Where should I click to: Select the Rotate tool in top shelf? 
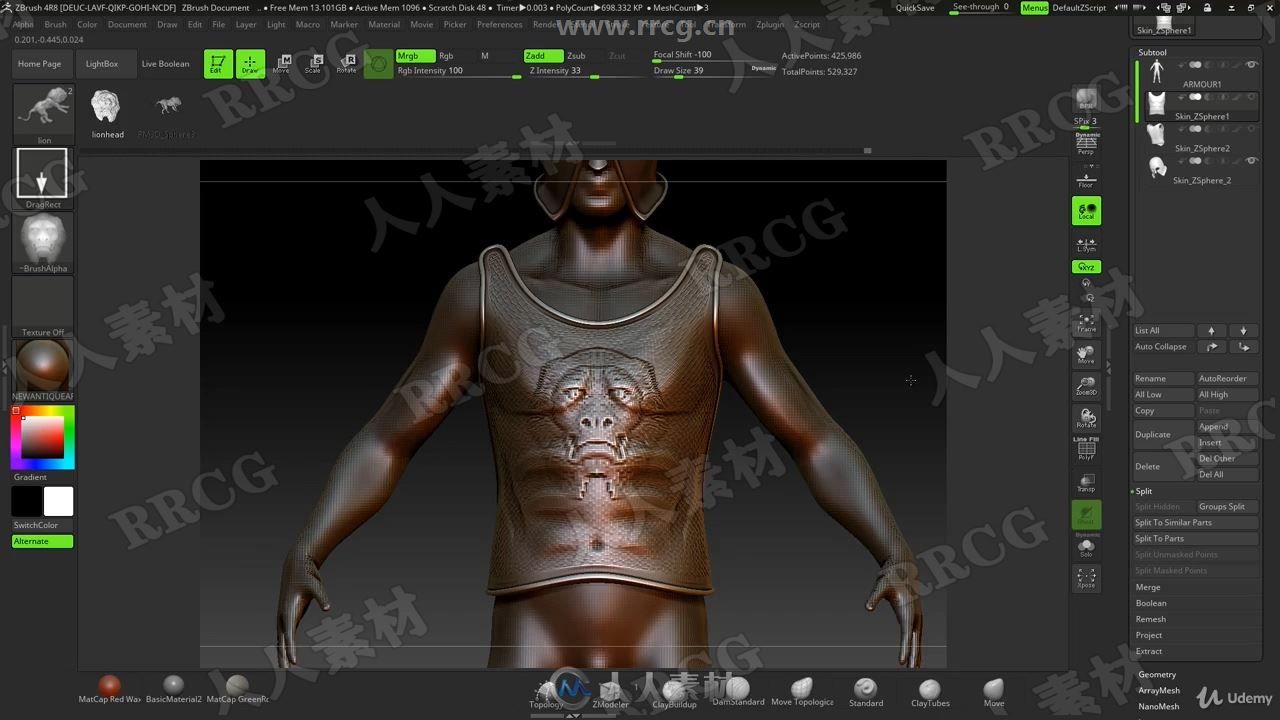(x=346, y=64)
